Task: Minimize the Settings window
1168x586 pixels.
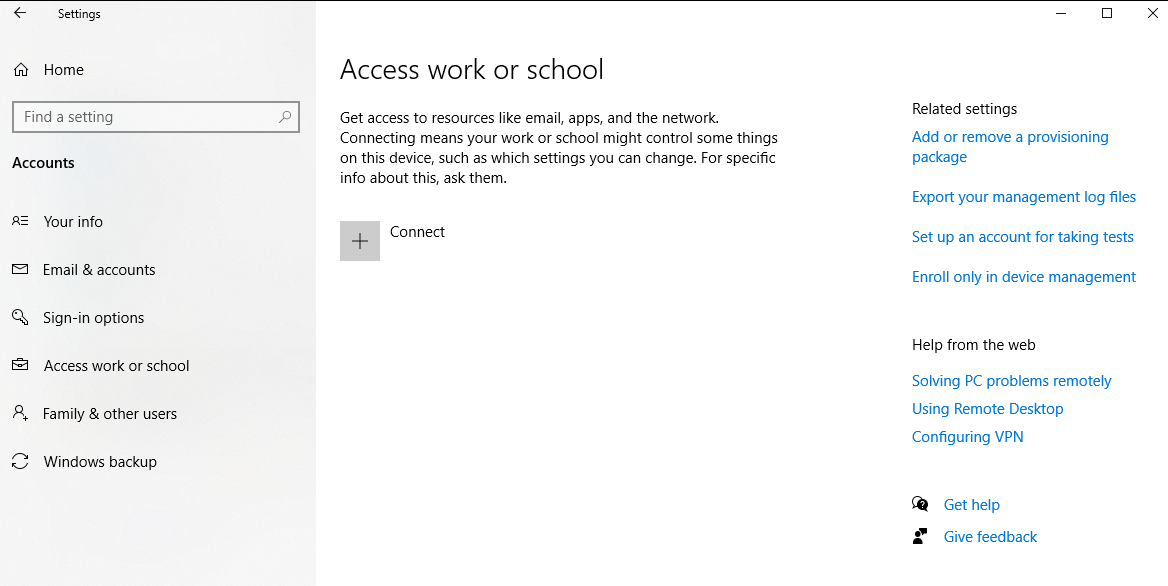Action: (x=1061, y=13)
